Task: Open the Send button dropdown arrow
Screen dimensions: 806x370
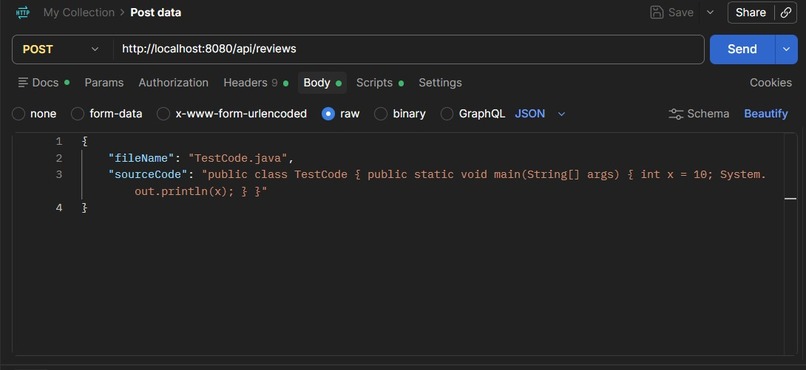Action: click(x=786, y=49)
